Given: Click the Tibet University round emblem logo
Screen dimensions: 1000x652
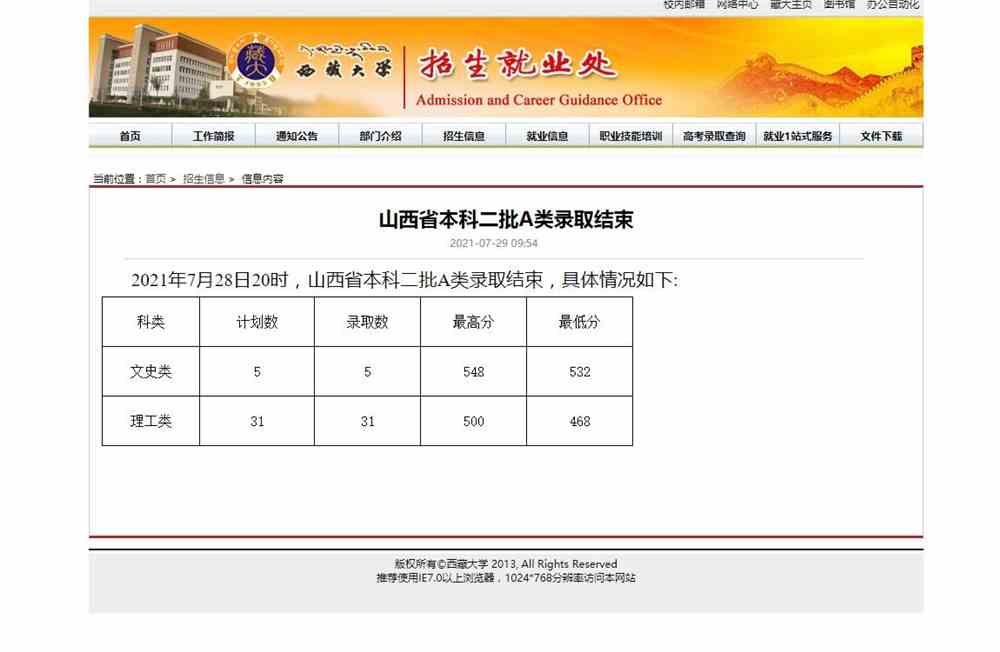Looking at the screenshot, I should pos(256,61).
